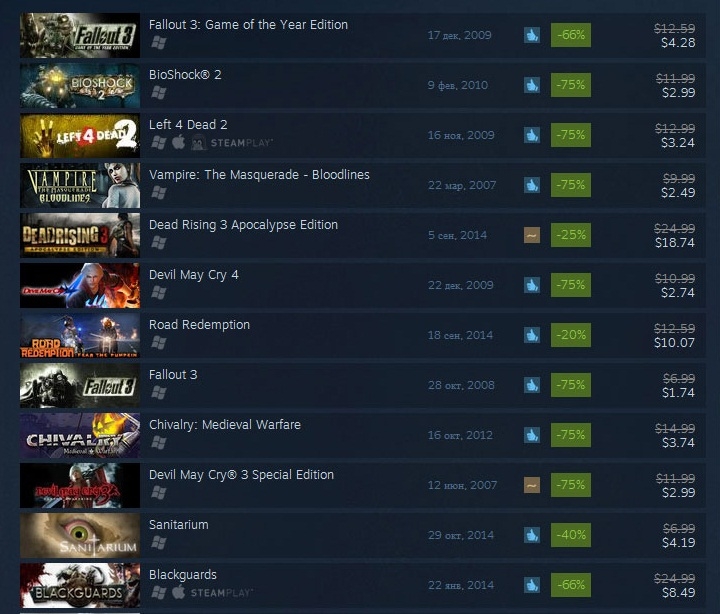Screen dimensions: 720x614
Task: Open the Devil May Cry 4 game thumbnail
Action: 80,285
